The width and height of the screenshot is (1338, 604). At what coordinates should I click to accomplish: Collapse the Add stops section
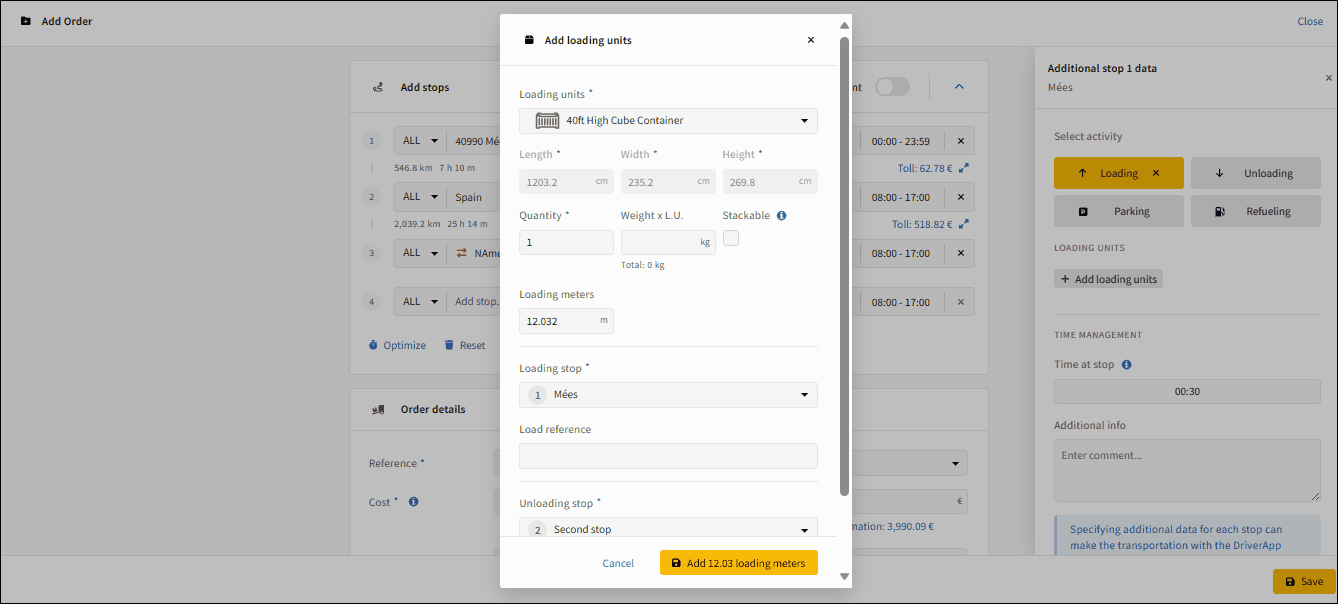[x=959, y=87]
